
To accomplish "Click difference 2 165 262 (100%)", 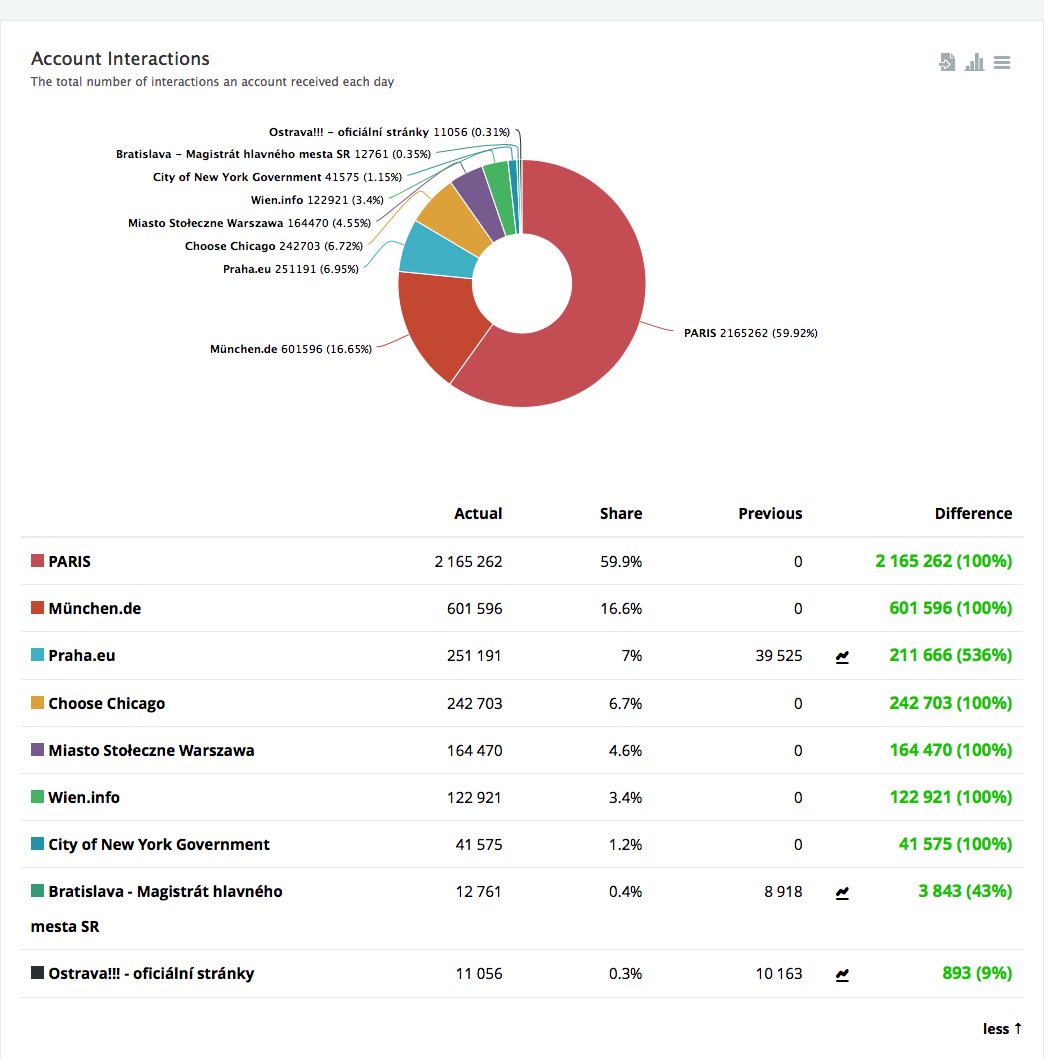I will point(943,561).
